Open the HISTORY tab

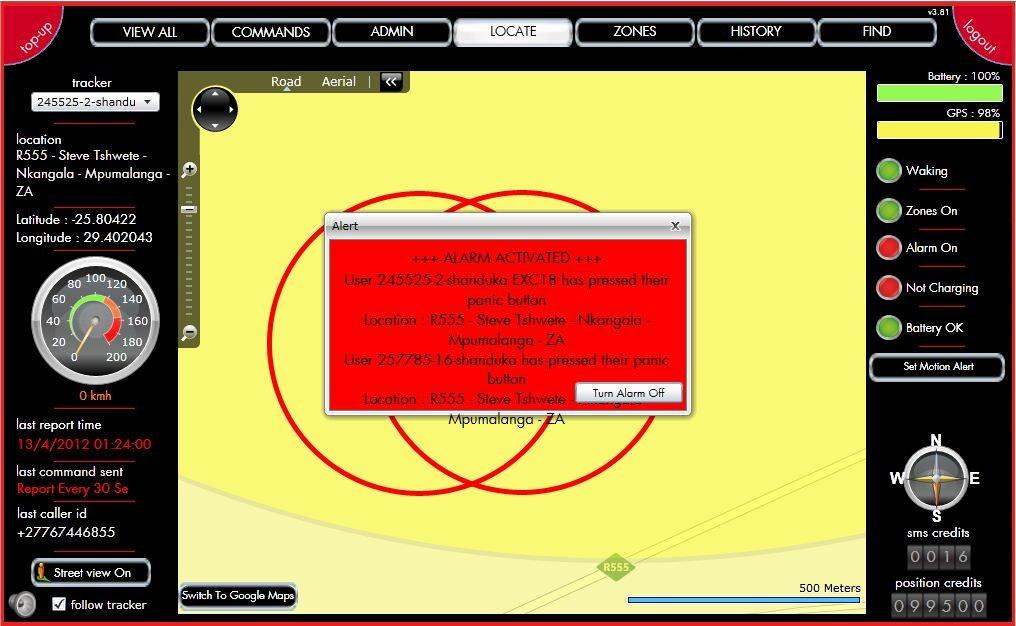pyautogui.click(x=756, y=32)
